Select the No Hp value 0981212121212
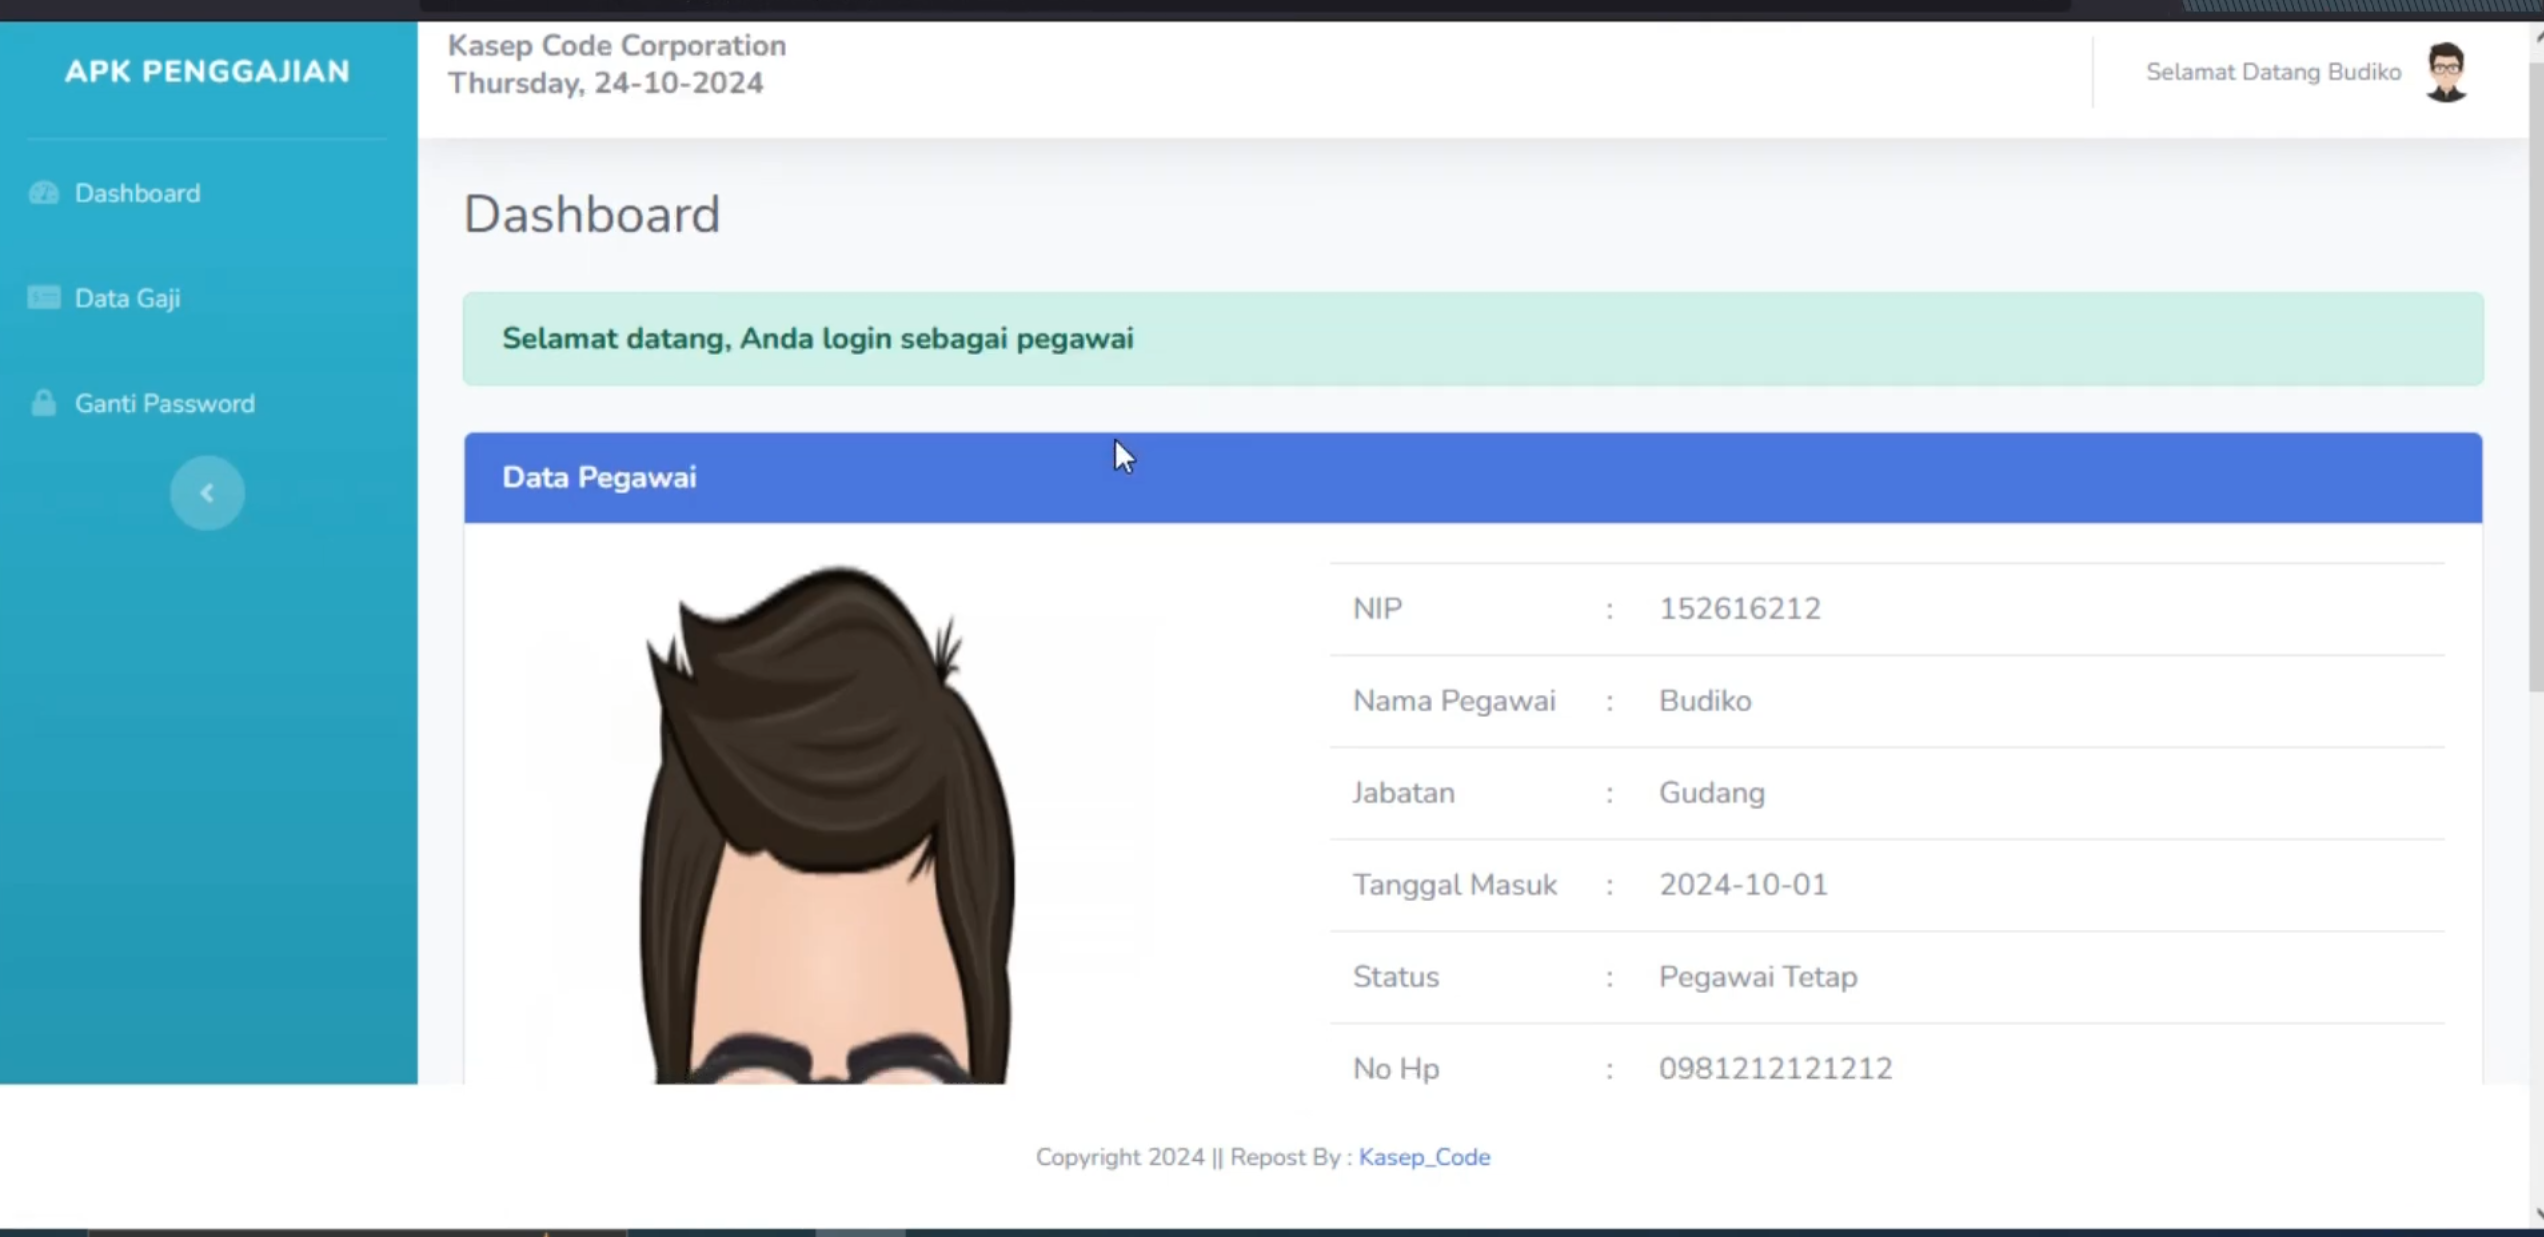This screenshot has width=2544, height=1237. (1775, 1069)
